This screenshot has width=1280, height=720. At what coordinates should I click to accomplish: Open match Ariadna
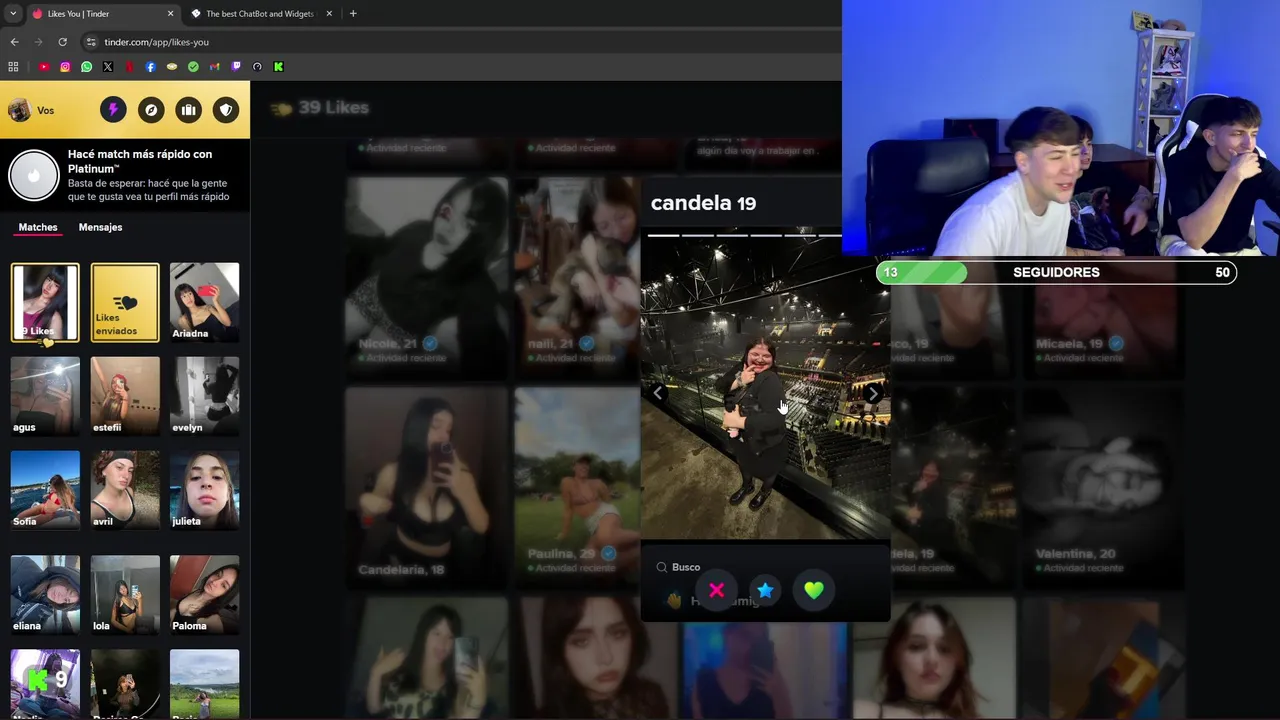coord(204,303)
